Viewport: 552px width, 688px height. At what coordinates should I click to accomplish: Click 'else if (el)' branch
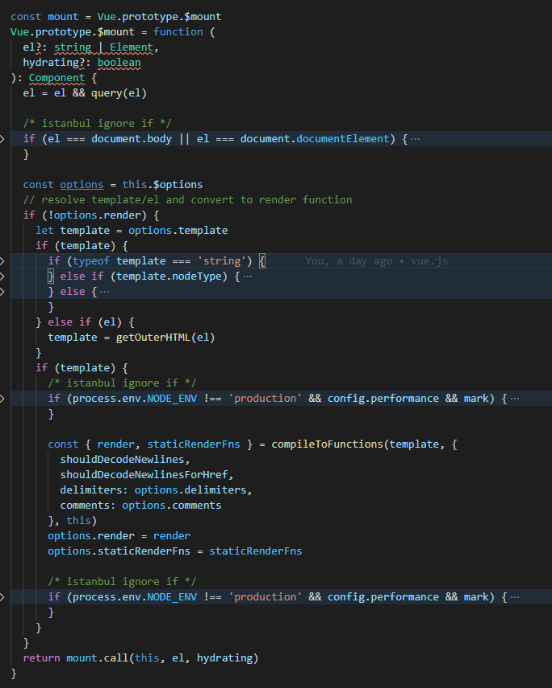click(x=86, y=322)
